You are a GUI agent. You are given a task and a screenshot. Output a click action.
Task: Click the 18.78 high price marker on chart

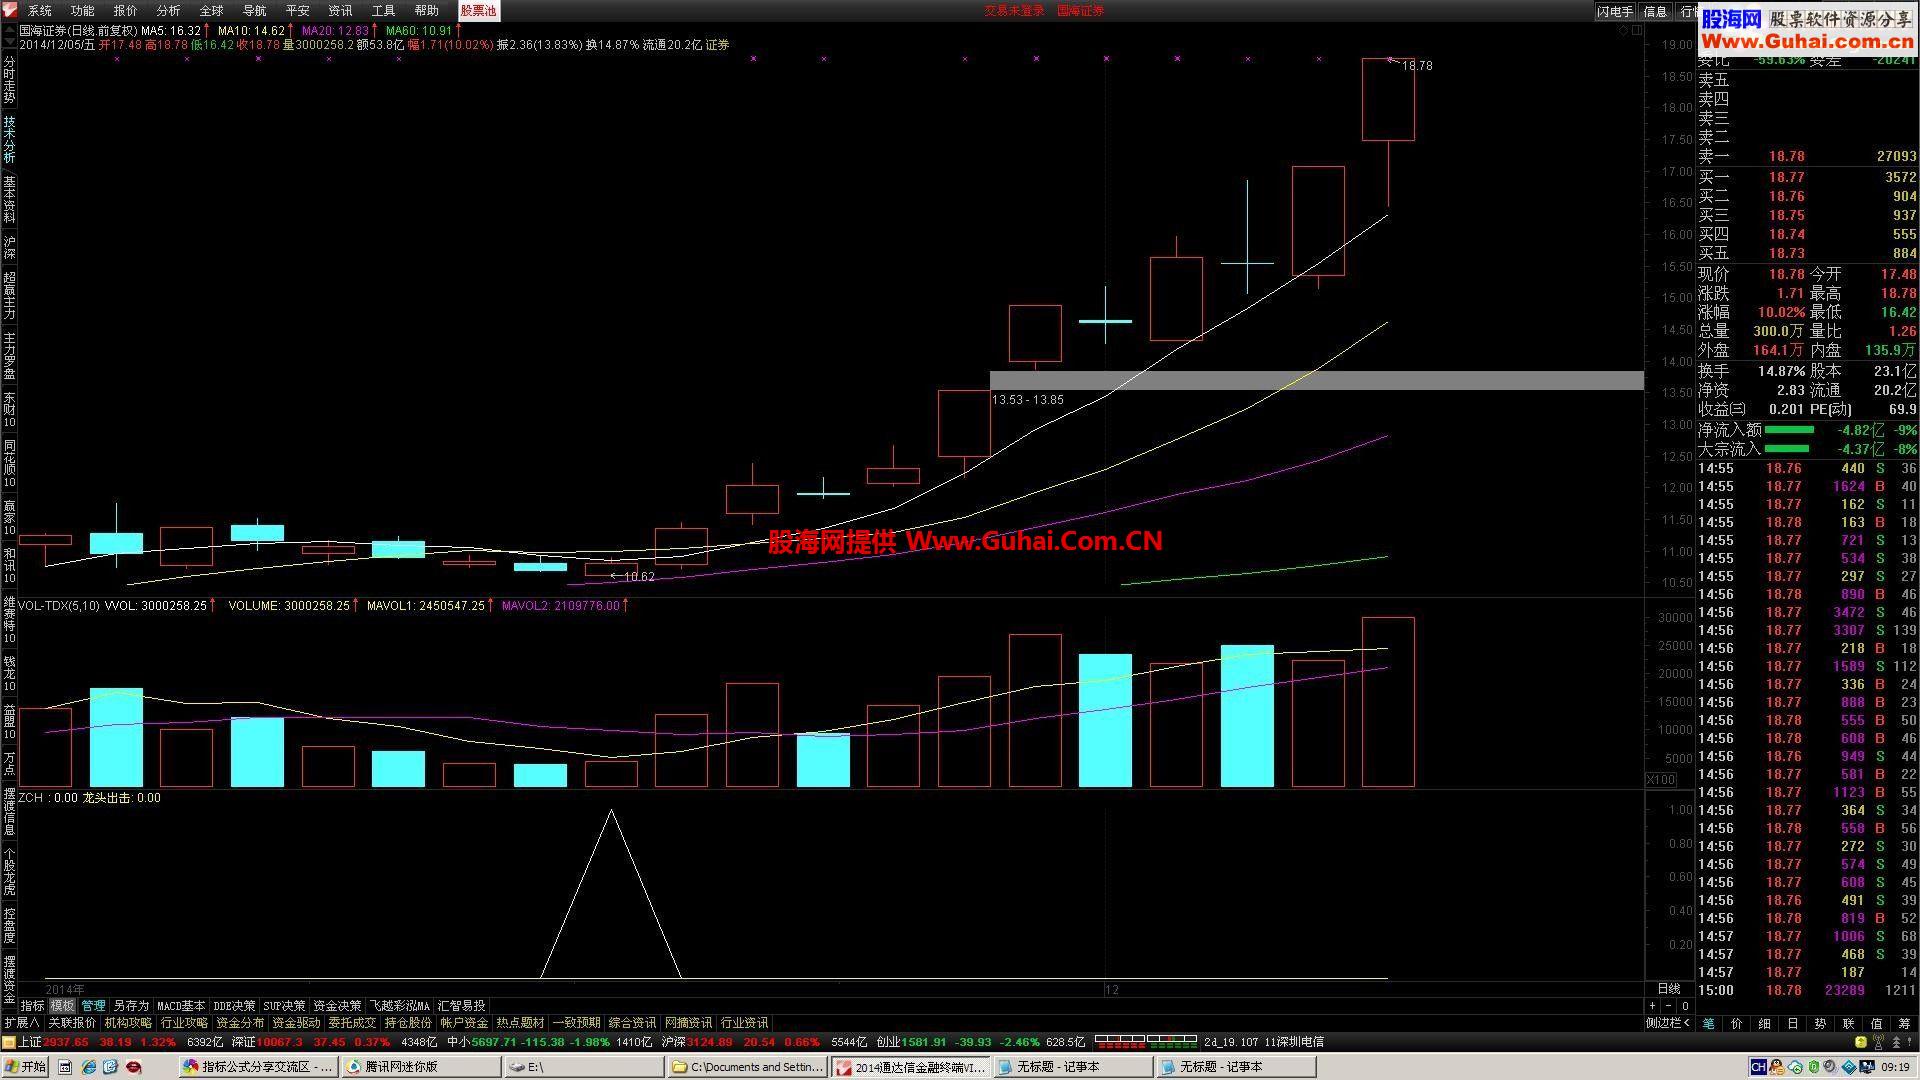1417,66
